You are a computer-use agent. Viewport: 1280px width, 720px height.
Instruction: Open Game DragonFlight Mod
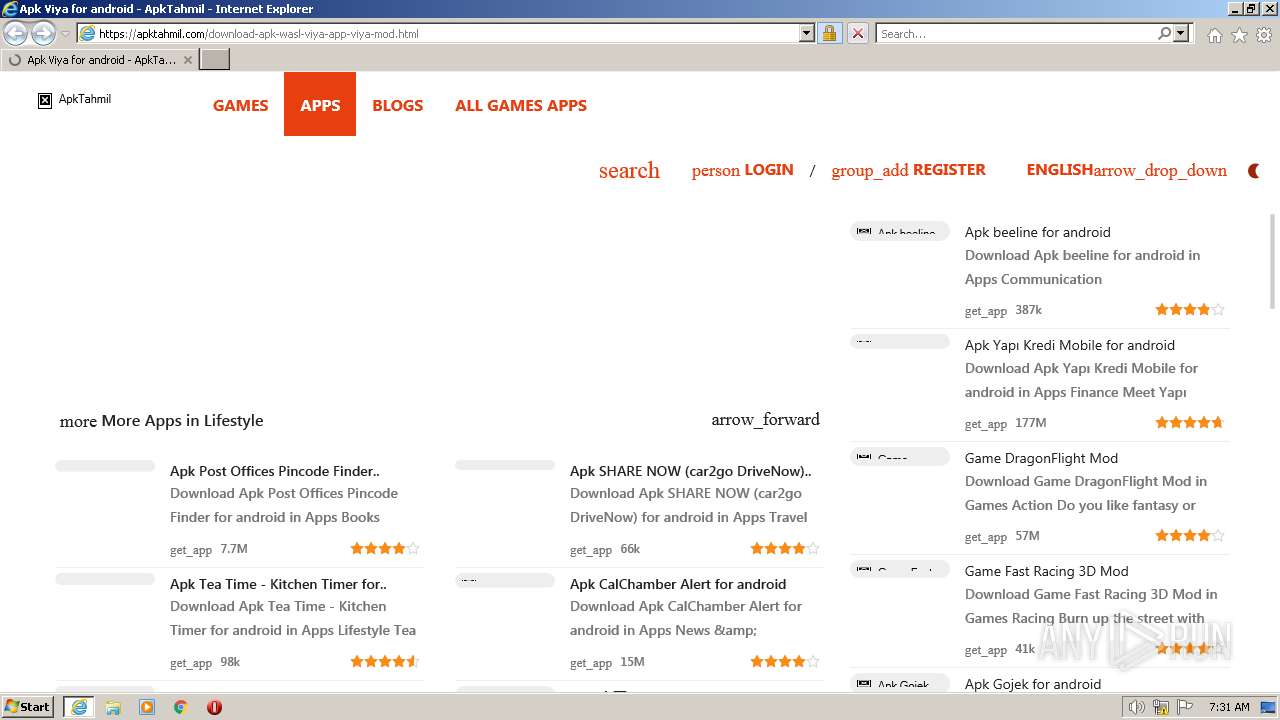[x=1041, y=458]
